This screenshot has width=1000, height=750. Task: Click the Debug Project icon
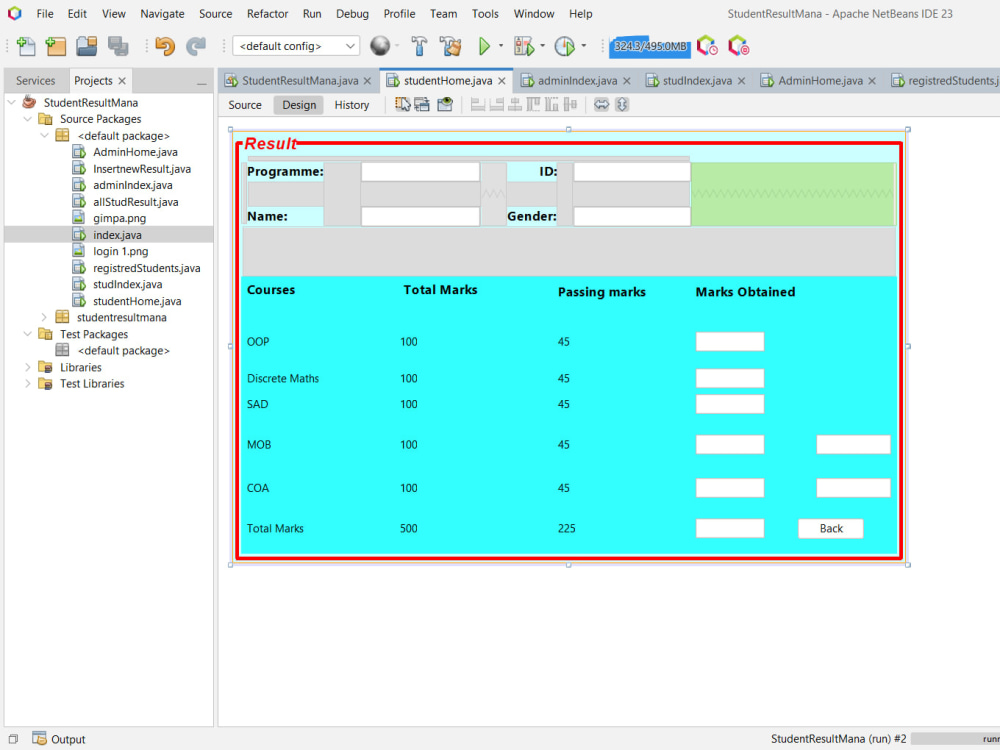coord(524,46)
